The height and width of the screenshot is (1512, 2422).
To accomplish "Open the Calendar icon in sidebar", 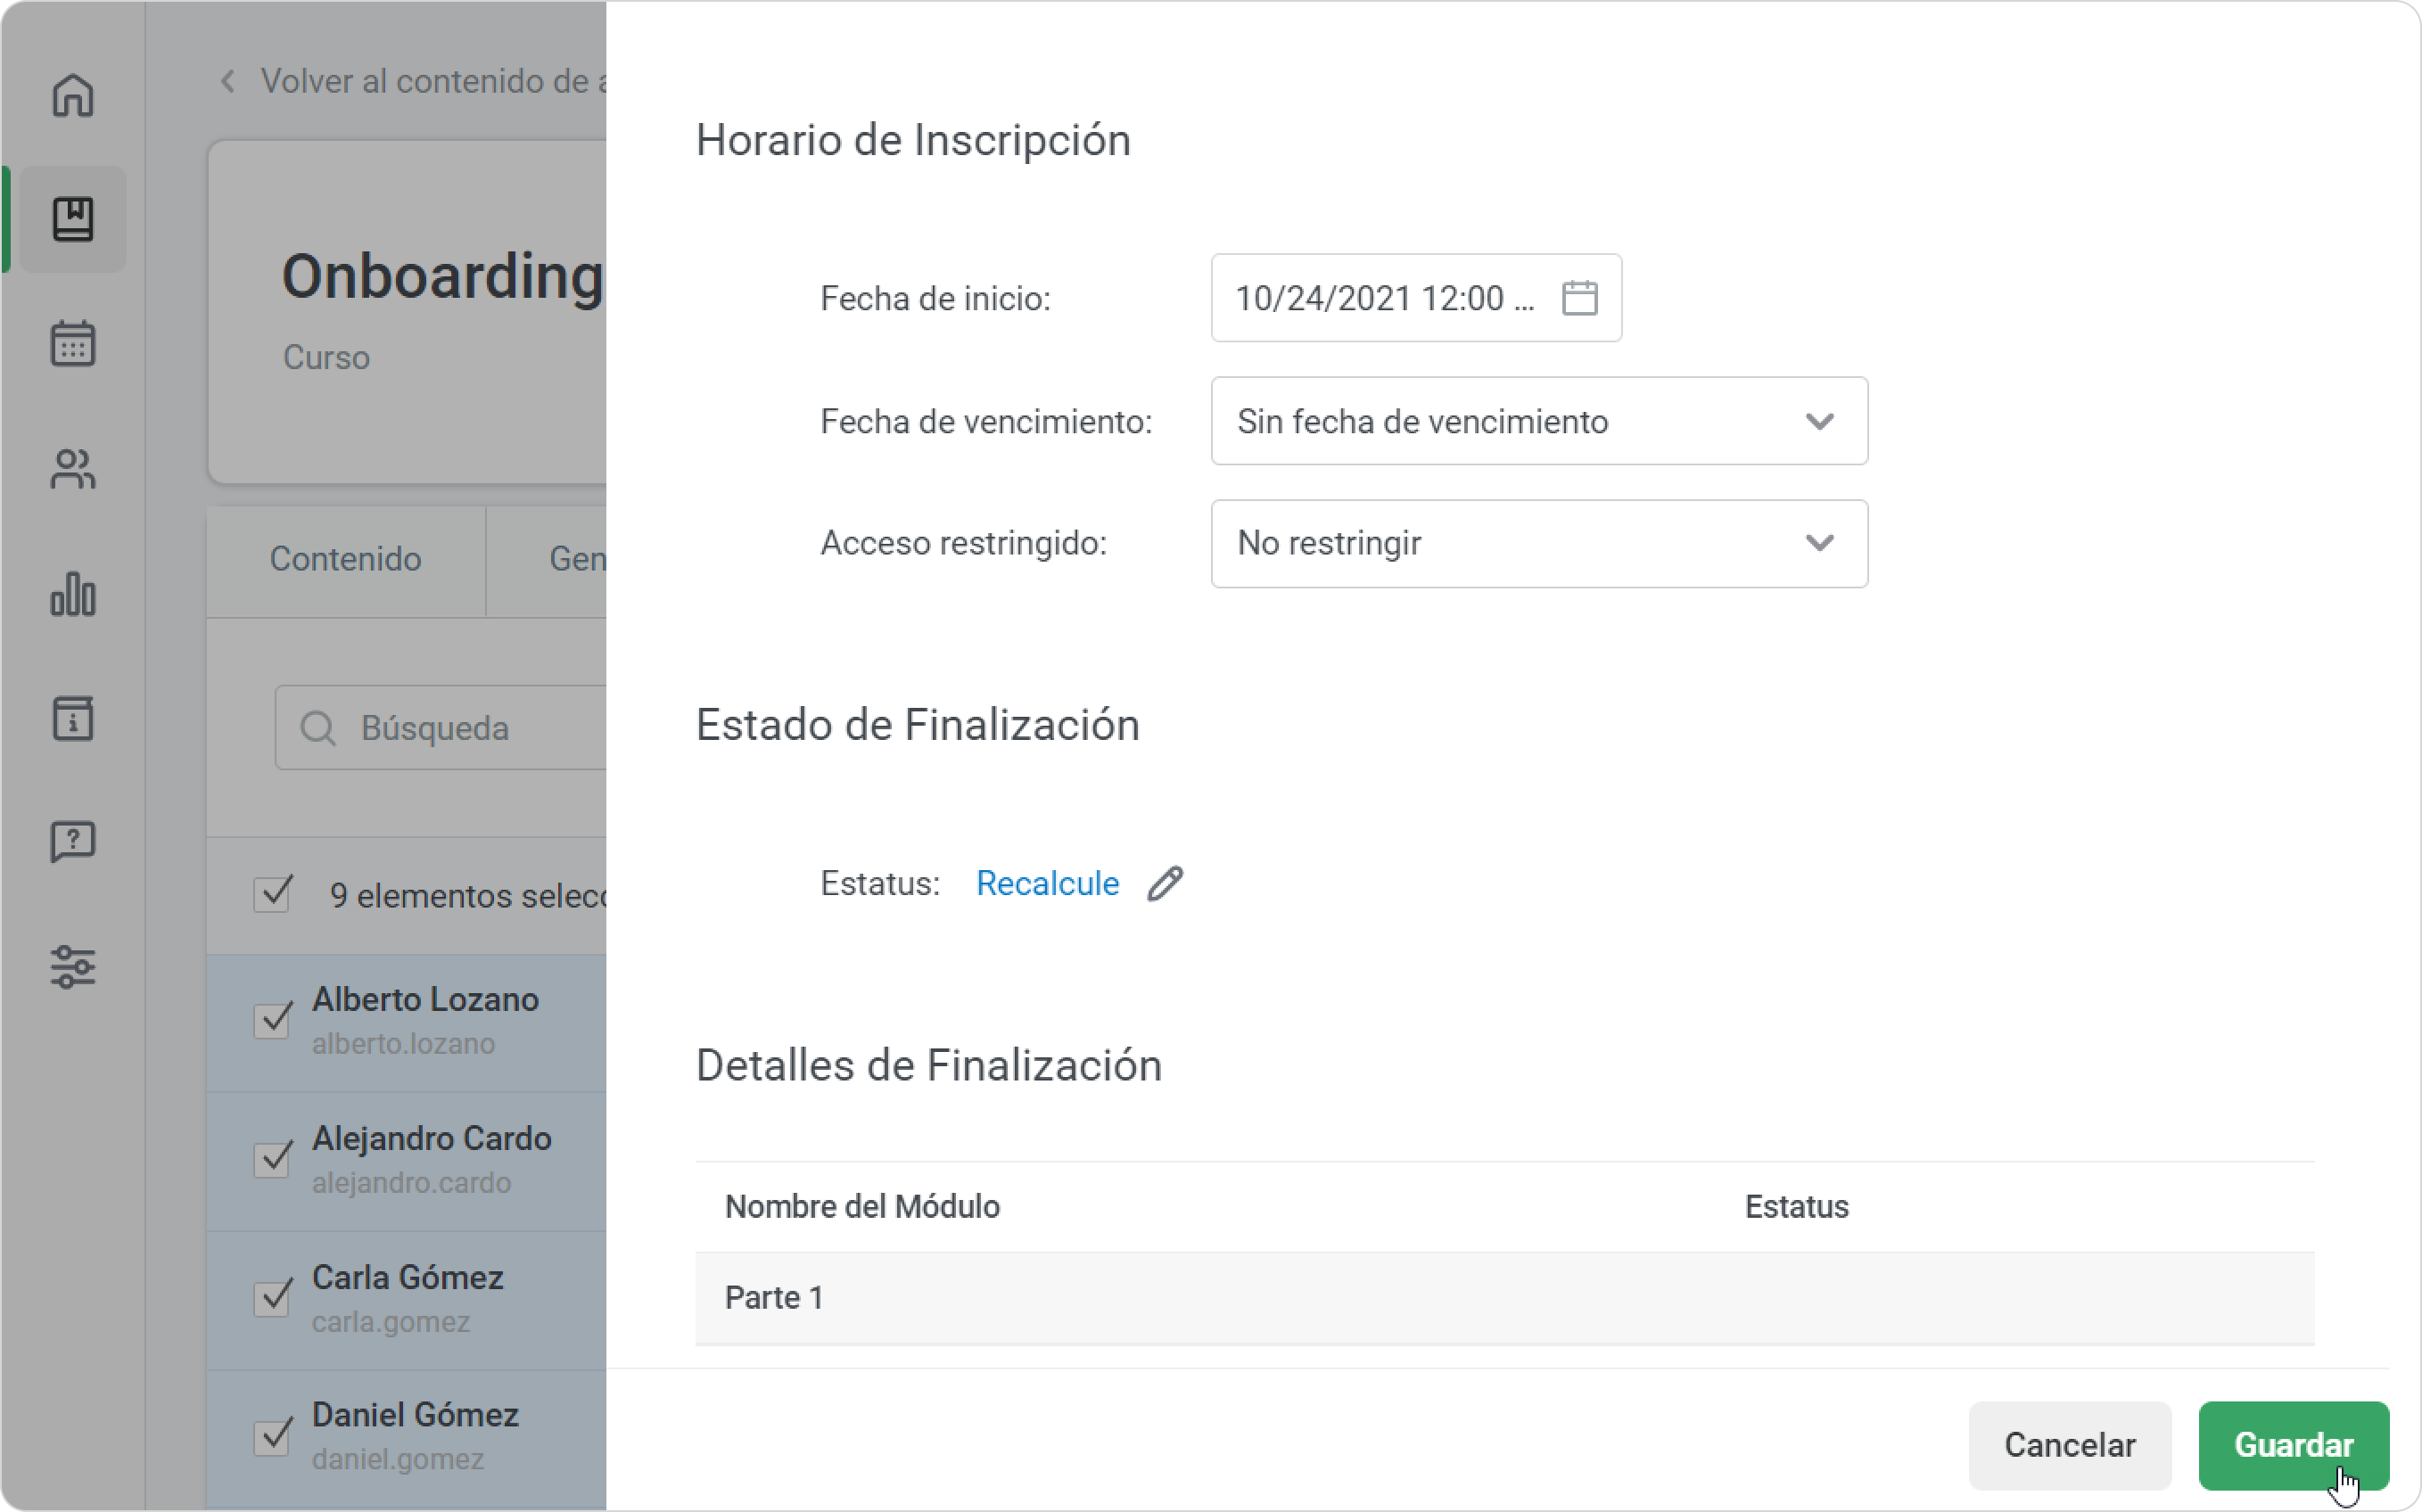I will (x=73, y=343).
